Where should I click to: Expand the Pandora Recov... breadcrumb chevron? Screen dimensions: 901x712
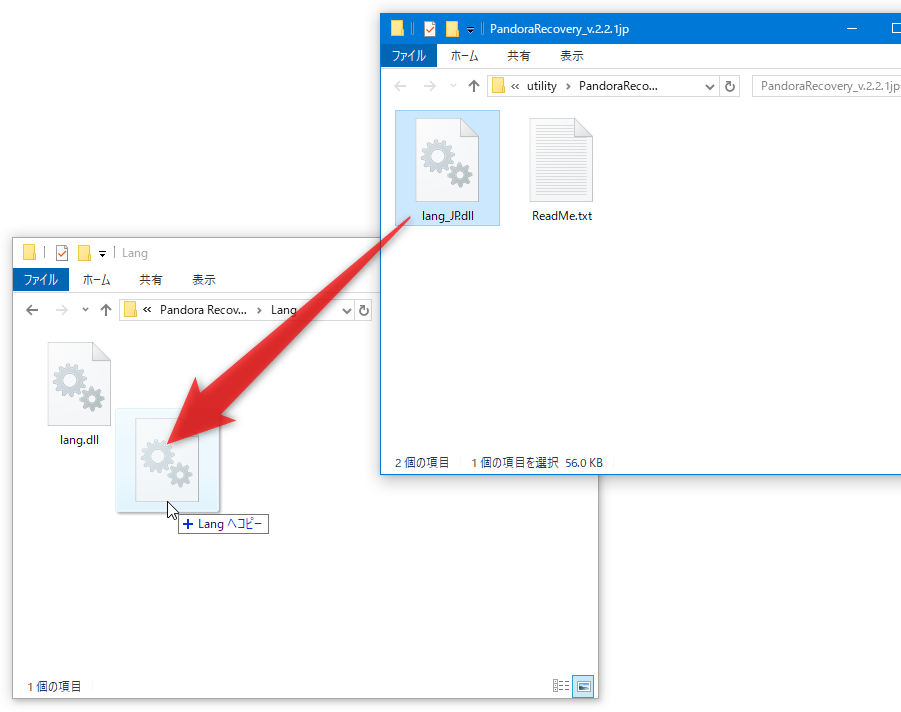pos(259,310)
